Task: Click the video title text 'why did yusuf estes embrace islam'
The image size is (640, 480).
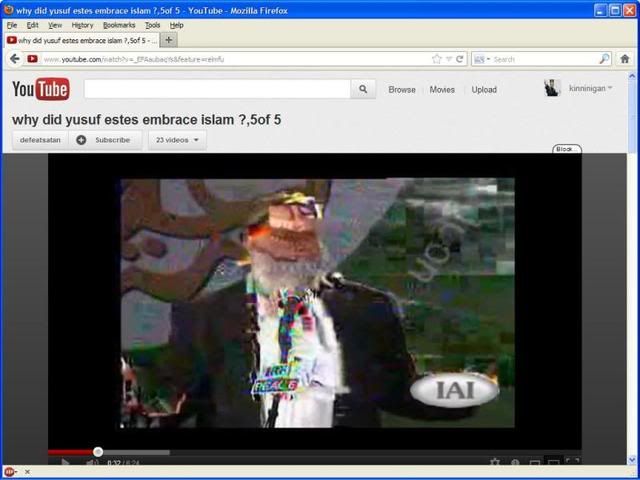Action: point(123,120)
